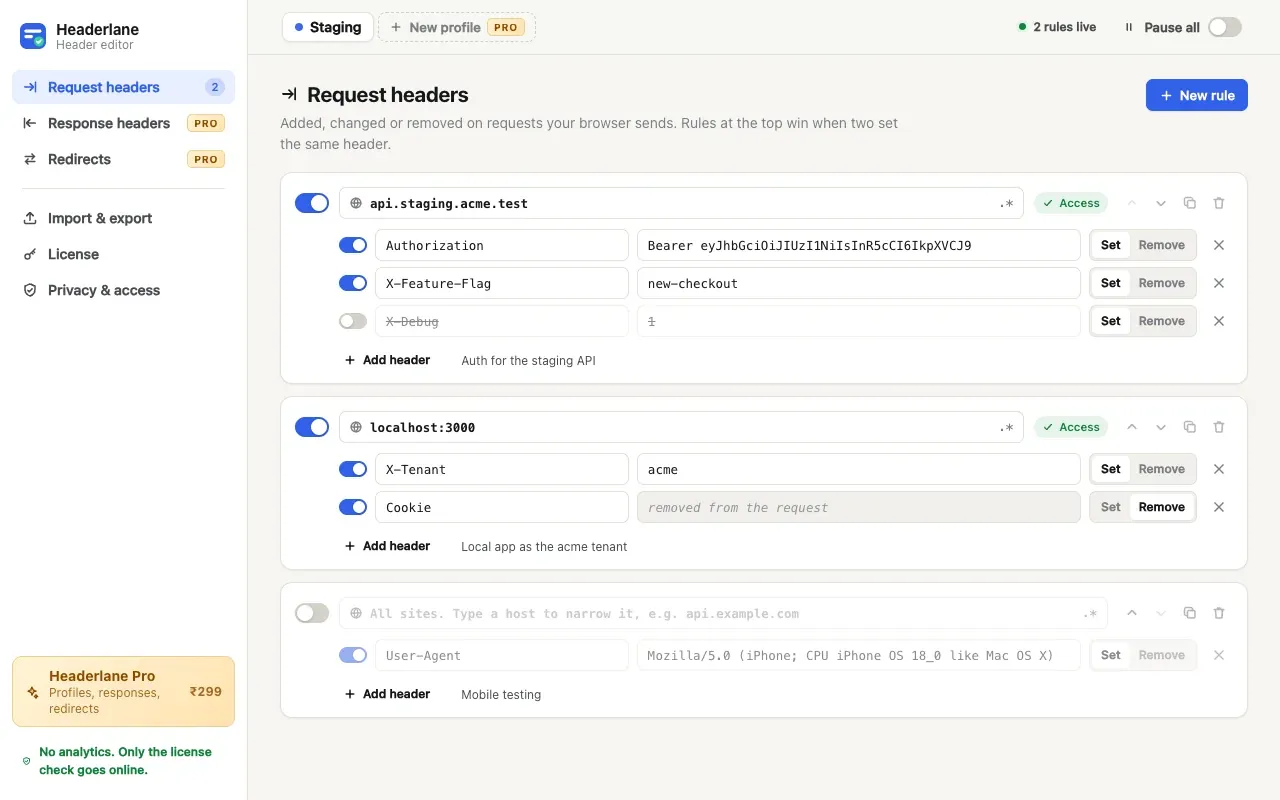Click the 2 rules live status
The width and height of the screenshot is (1280, 800).
point(1057,27)
